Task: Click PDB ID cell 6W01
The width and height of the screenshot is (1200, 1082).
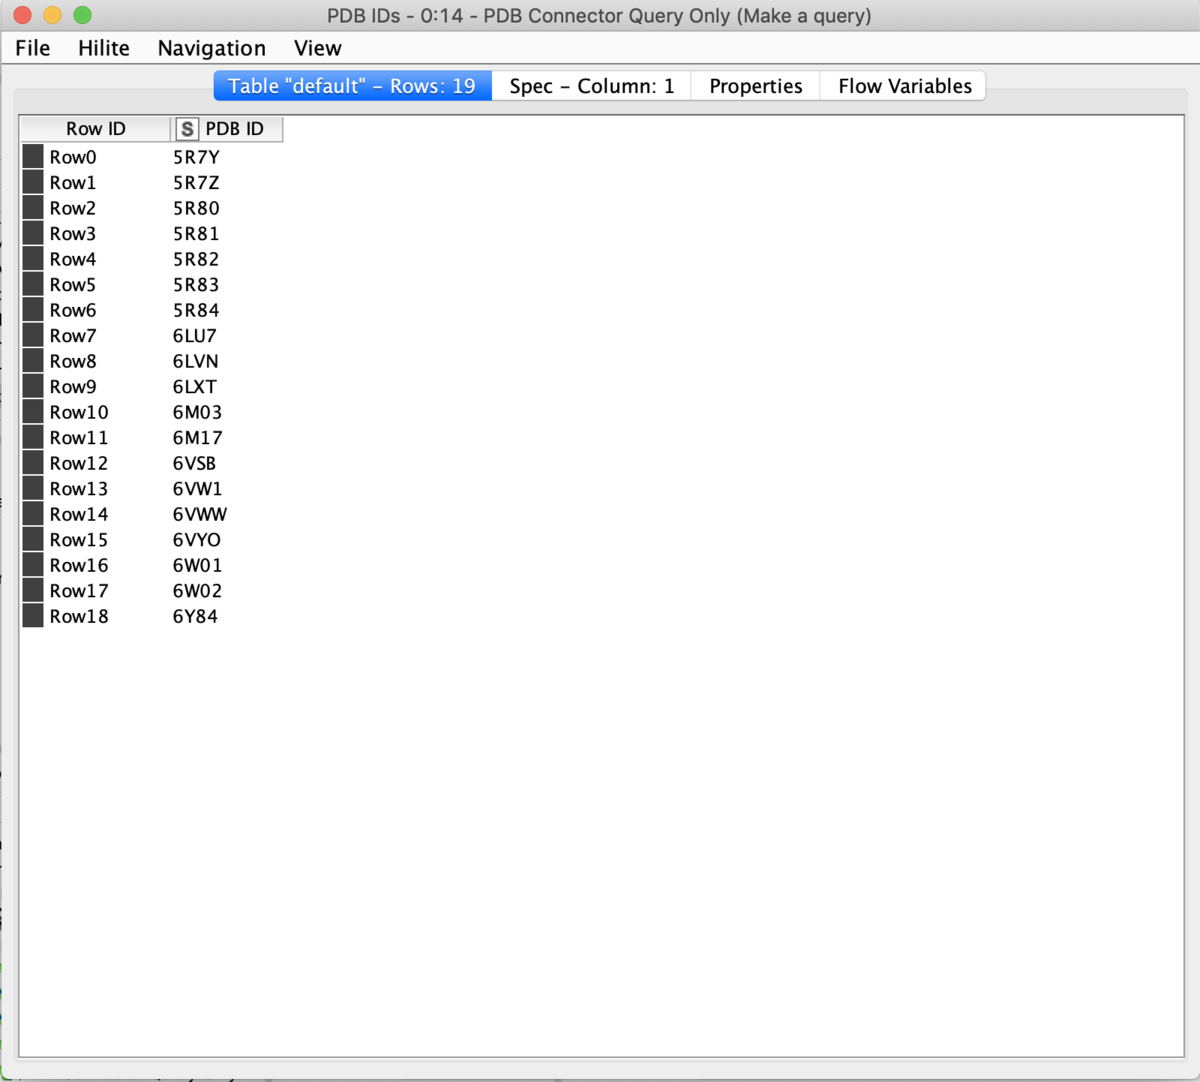Action: 197,565
